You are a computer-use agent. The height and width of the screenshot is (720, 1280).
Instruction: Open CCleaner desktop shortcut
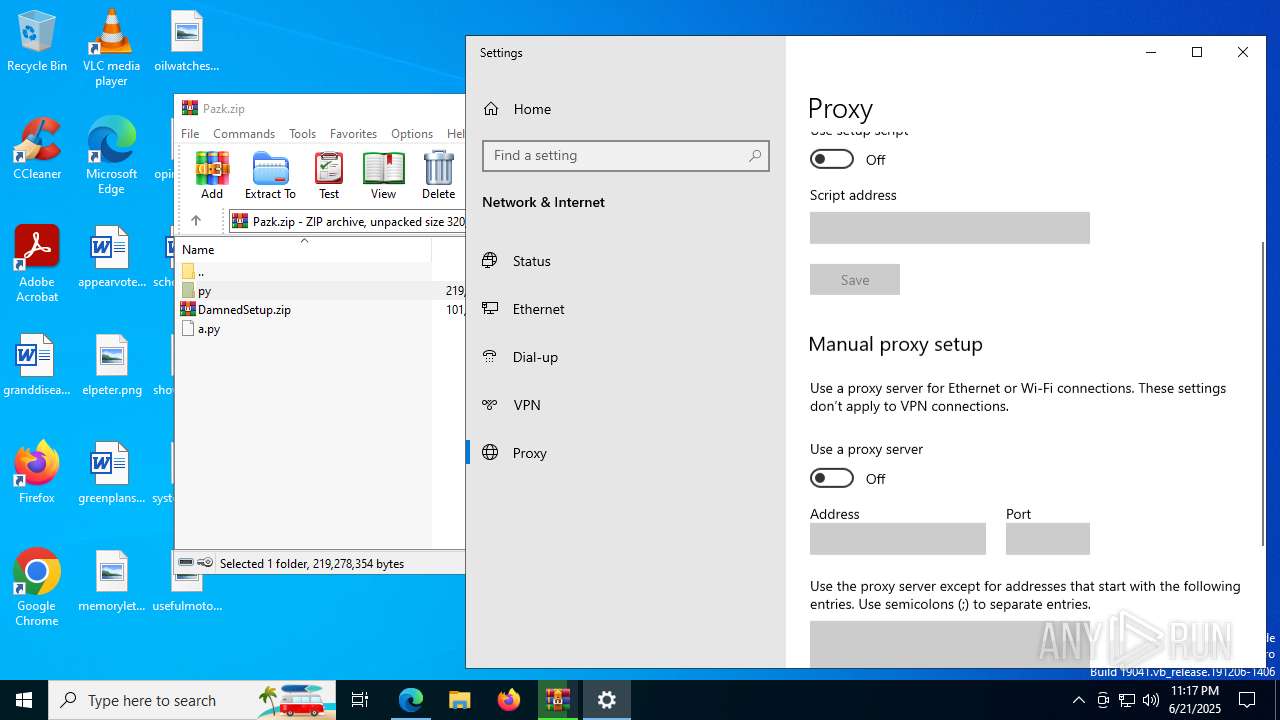pos(37,150)
